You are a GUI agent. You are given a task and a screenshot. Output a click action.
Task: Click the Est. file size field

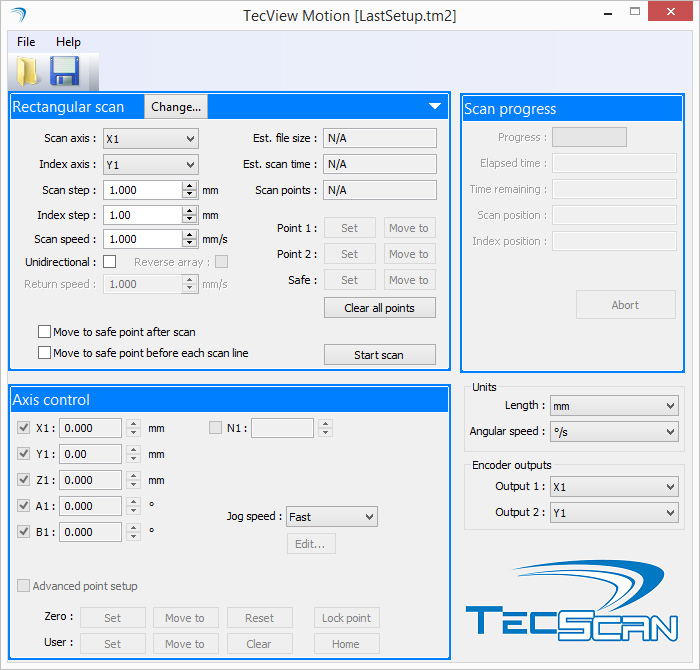[x=379, y=138]
